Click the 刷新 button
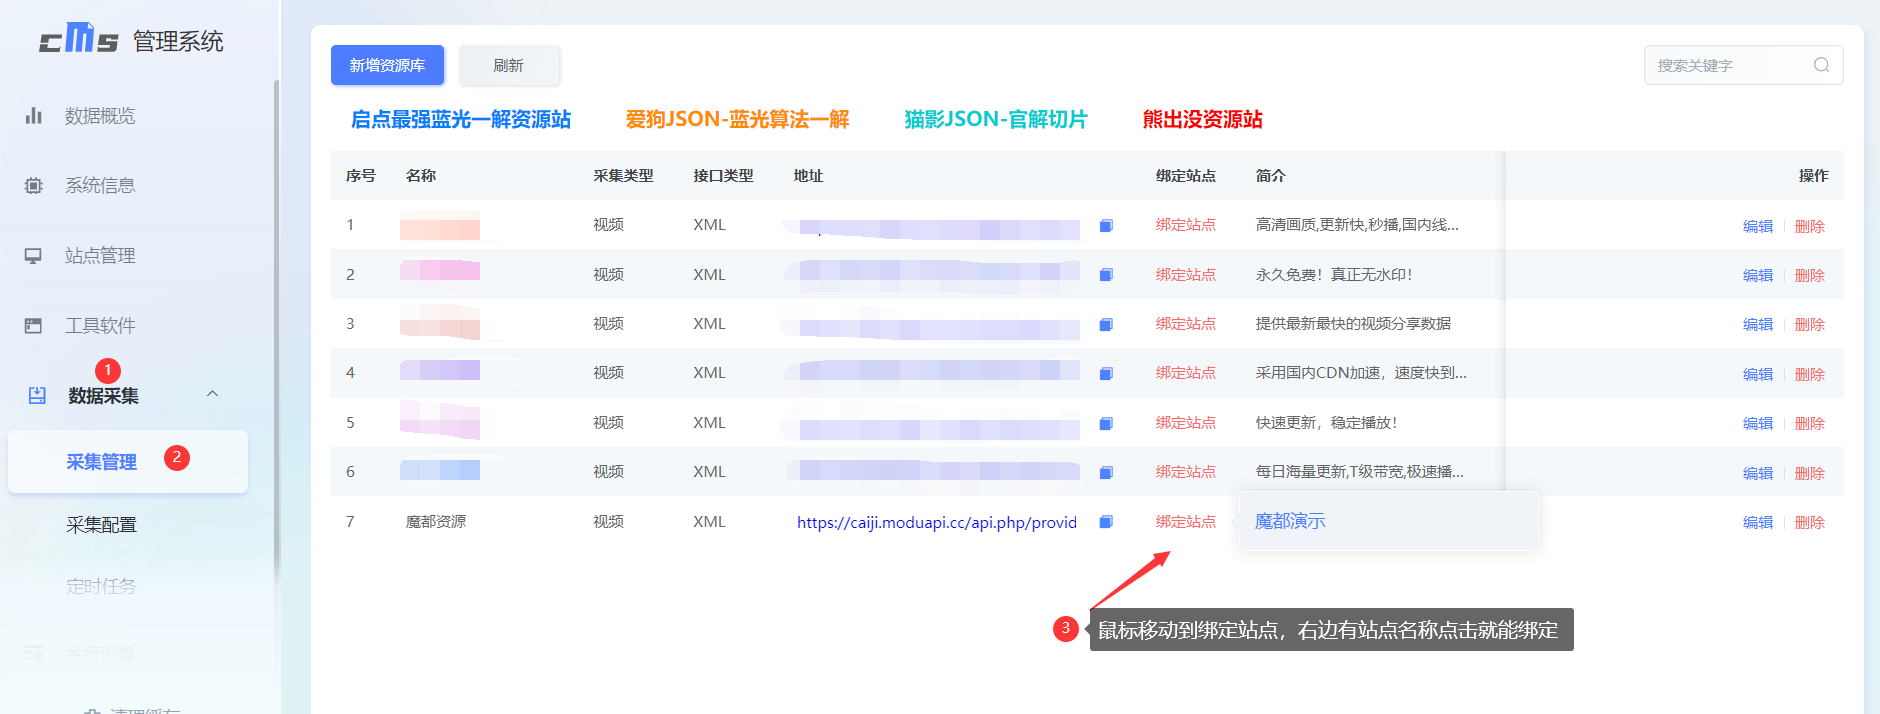 coord(509,65)
